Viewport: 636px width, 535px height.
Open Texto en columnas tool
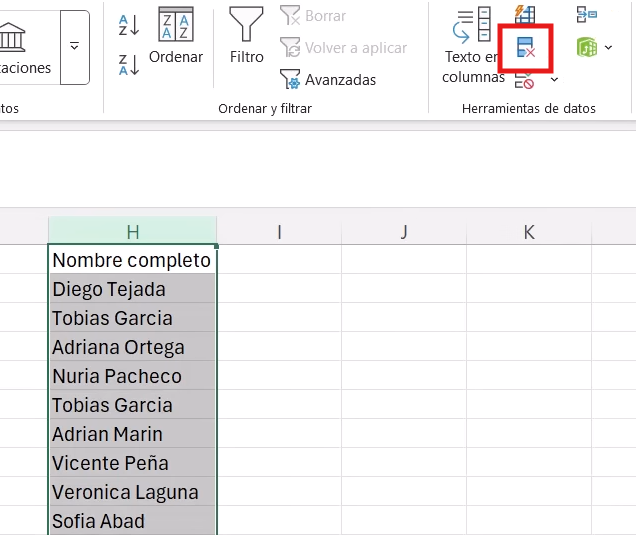pos(473,45)
